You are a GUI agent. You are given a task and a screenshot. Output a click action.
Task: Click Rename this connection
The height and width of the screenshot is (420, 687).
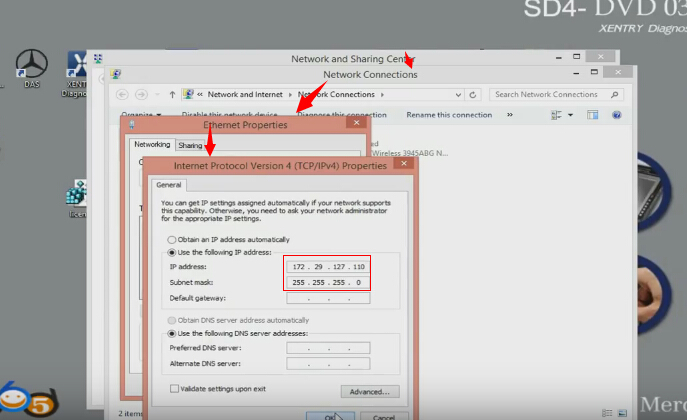click(450, 116)
